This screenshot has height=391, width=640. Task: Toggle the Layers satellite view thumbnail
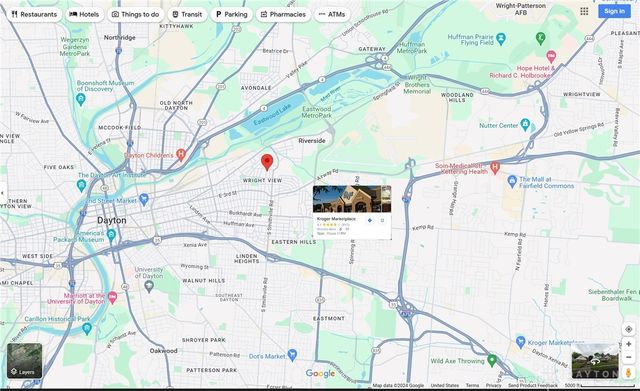(24, 360)
